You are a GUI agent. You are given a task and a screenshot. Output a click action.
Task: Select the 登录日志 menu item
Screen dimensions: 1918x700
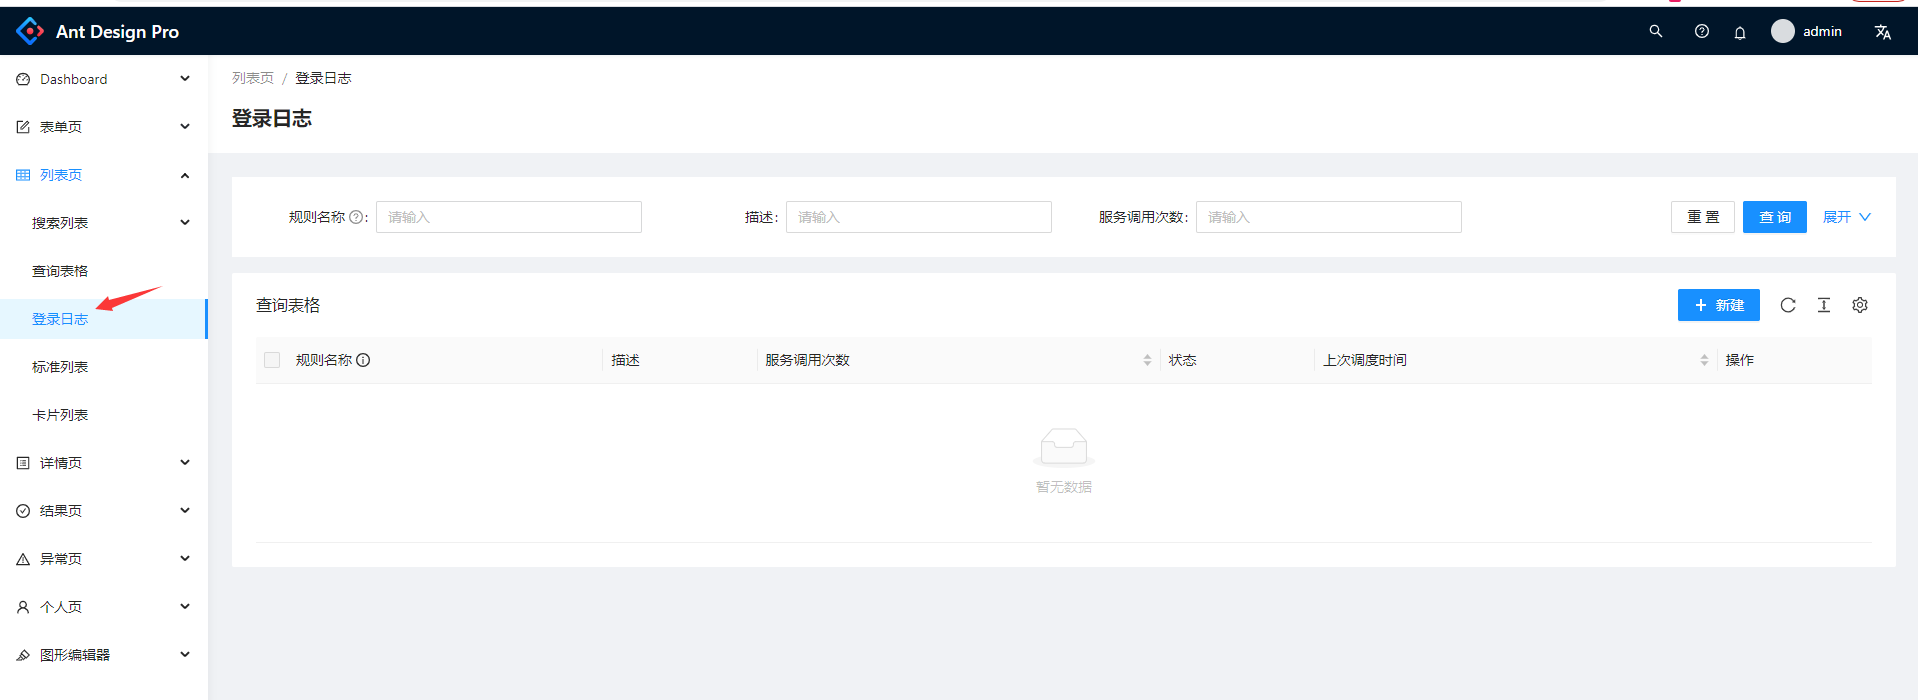click(104, 319)
